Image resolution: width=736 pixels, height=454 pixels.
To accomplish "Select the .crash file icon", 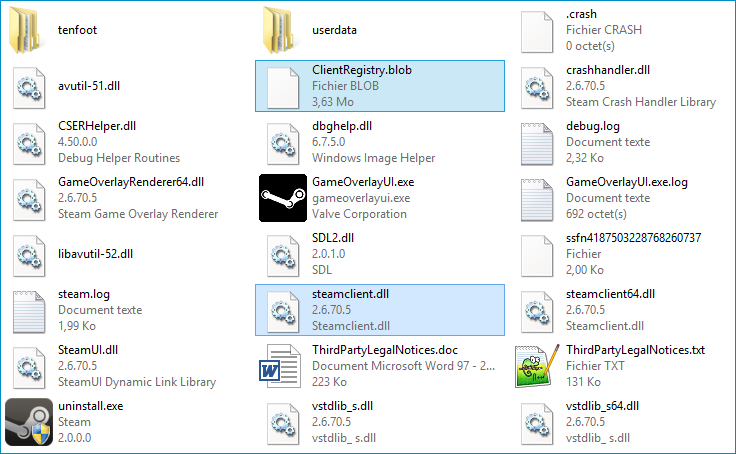I will 537,32.
